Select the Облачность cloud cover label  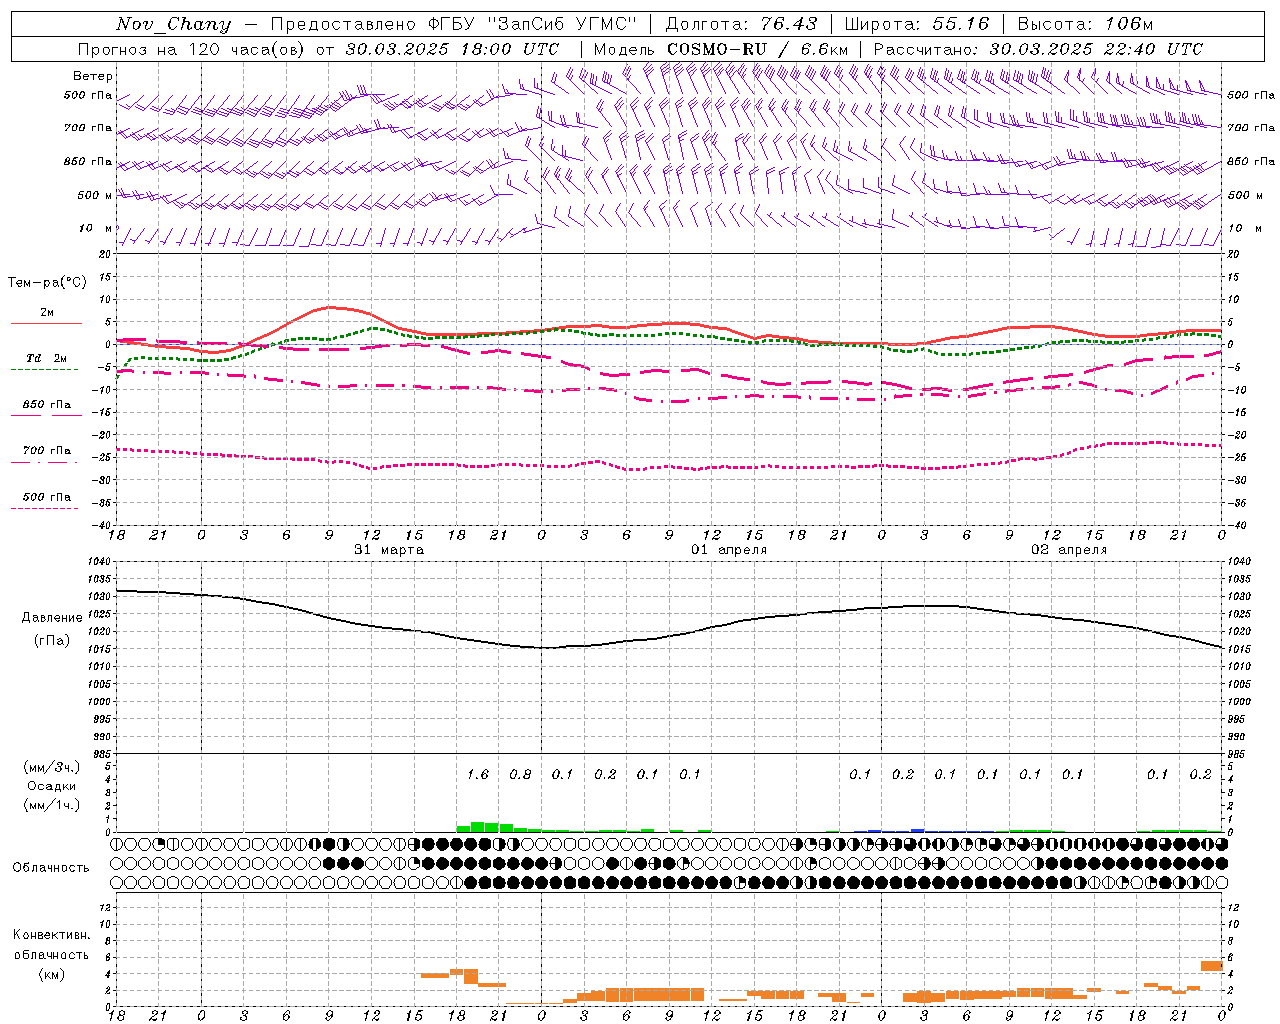[51, 867]
